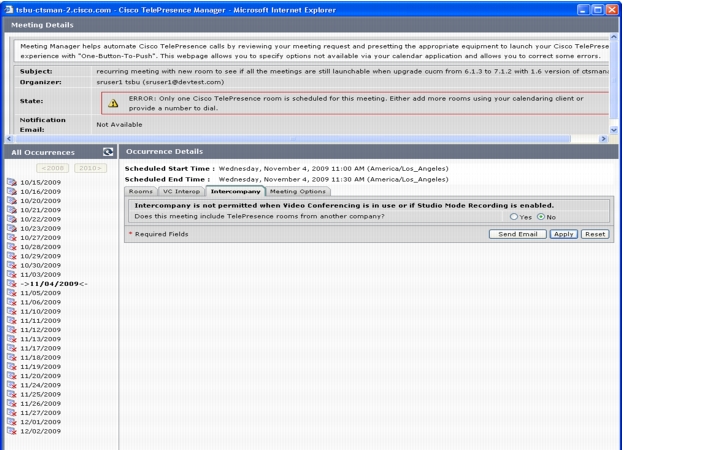Select Yes for intercompany rooms
Image resolution: width=701 pixels, height=450 pixels.
(514, 217)
